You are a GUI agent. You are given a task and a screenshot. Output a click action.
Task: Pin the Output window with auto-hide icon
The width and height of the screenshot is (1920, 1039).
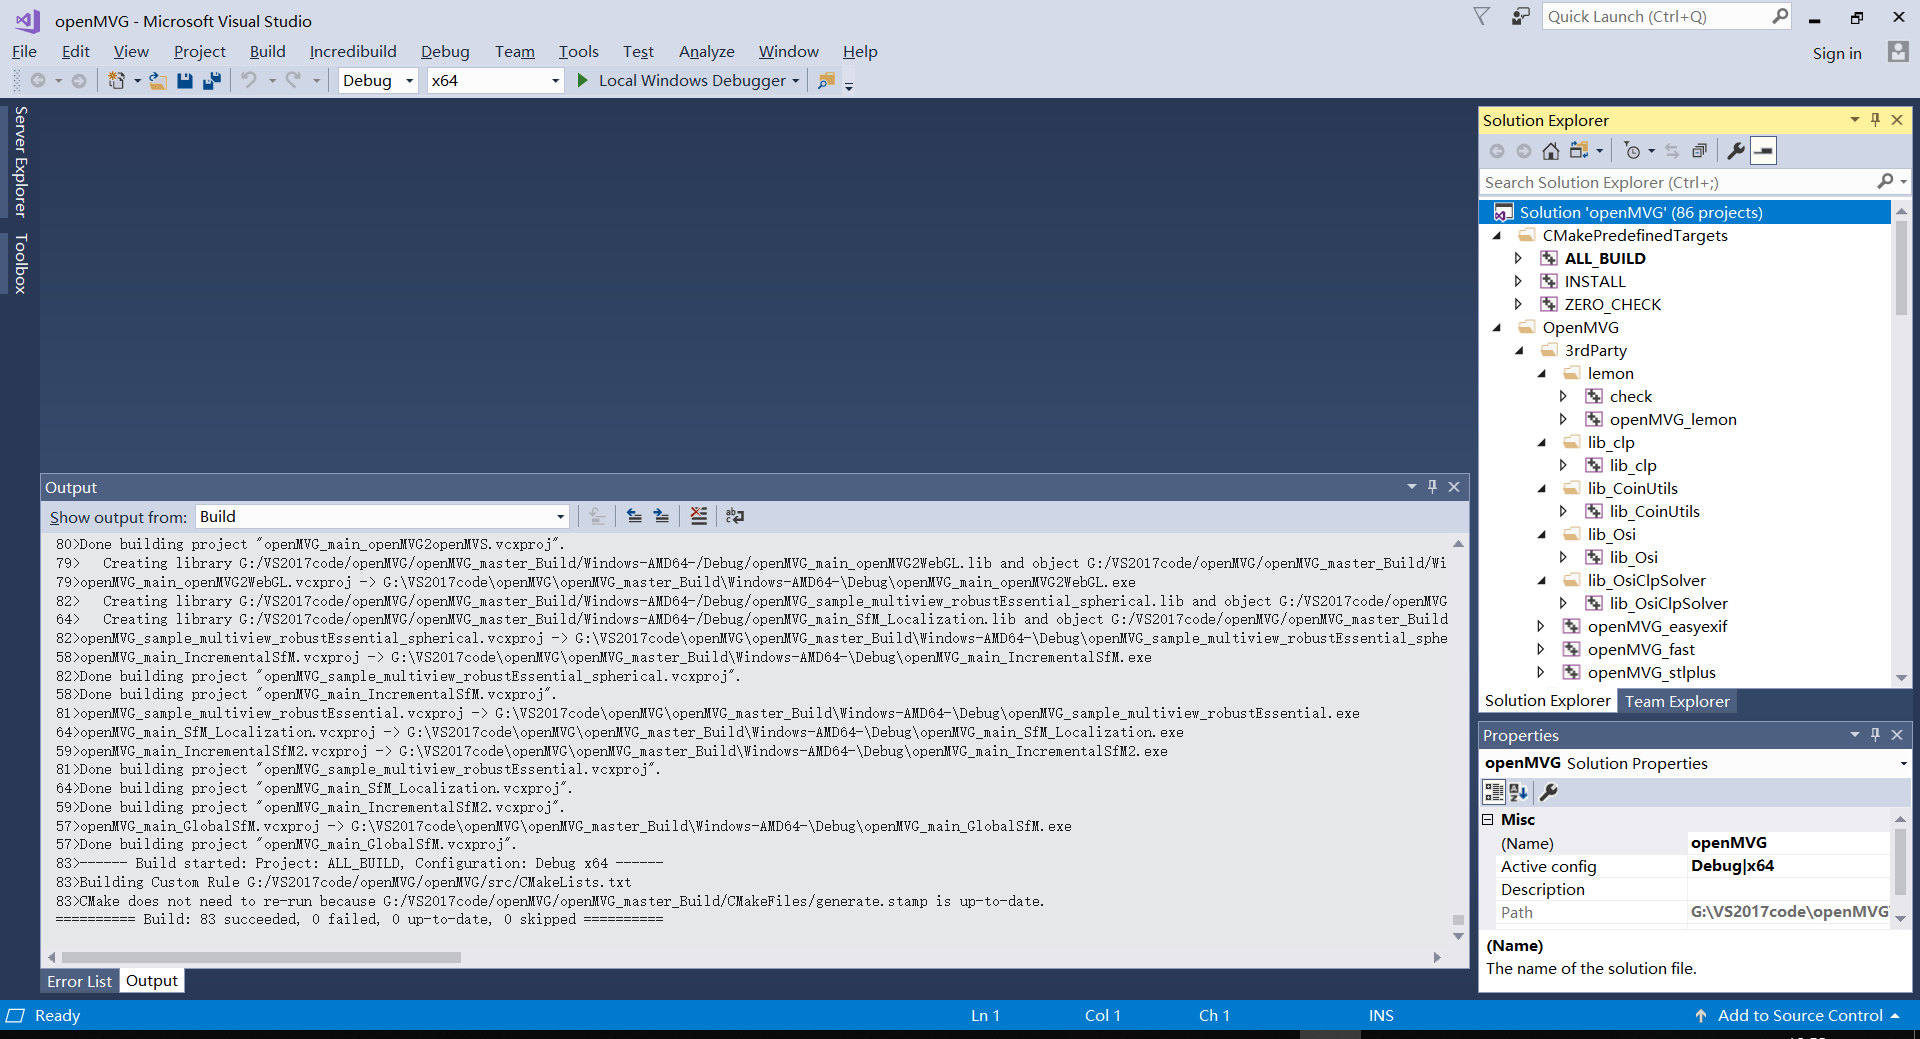pos(1432,487)
